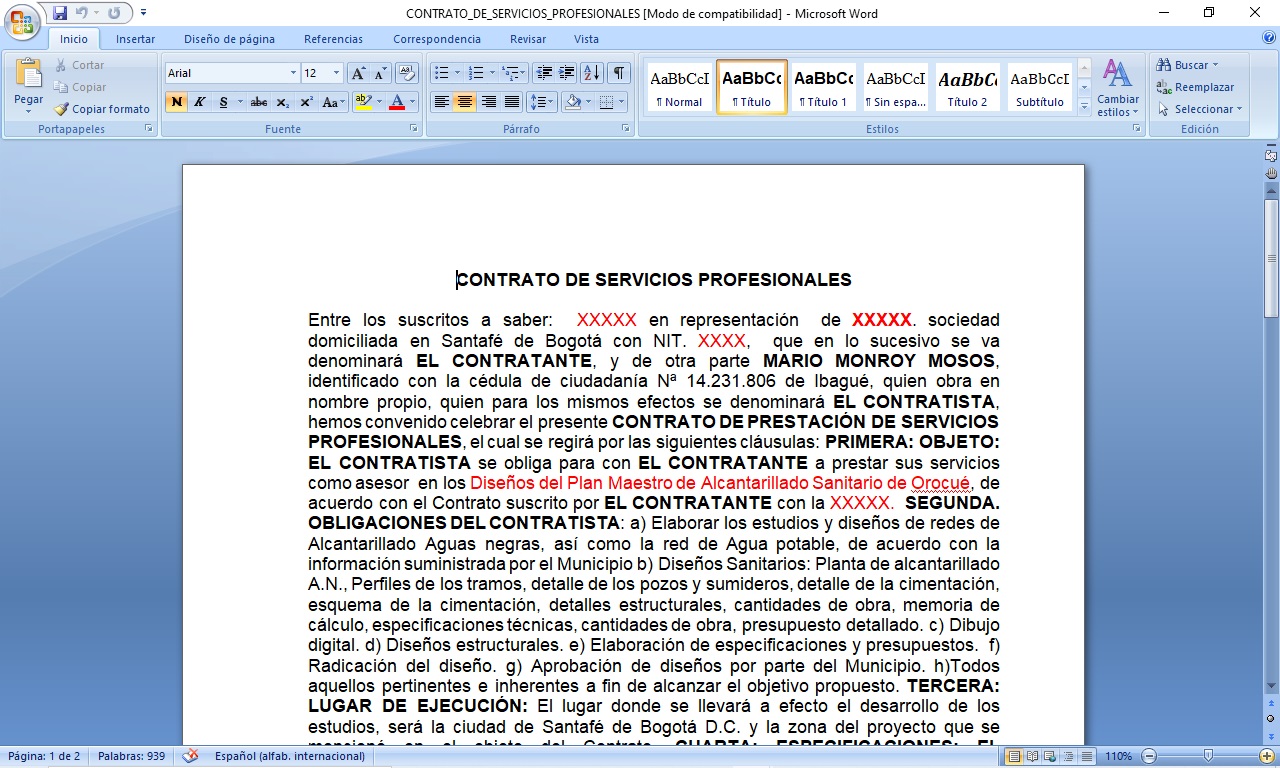This screenshot has height=768, width=1280.
Task: Apply the Título 1 style
Action: pos(823,87)
